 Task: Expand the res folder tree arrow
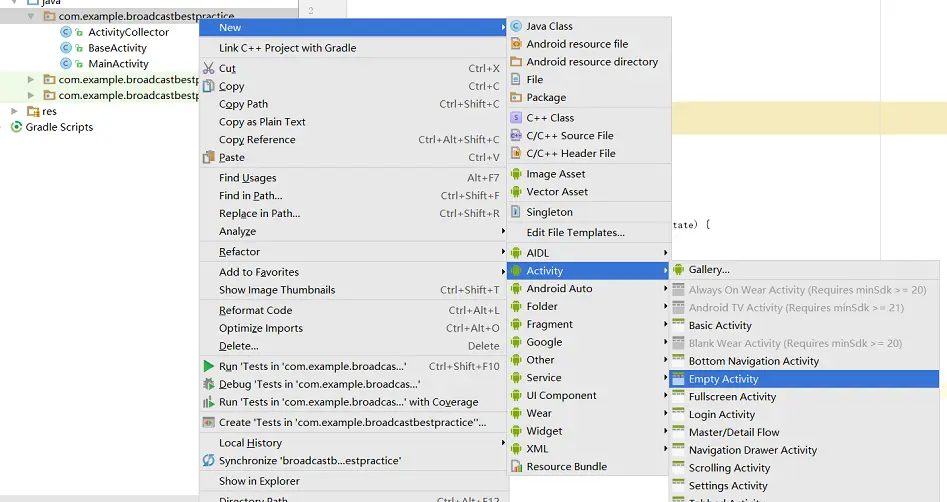(14, 111)
